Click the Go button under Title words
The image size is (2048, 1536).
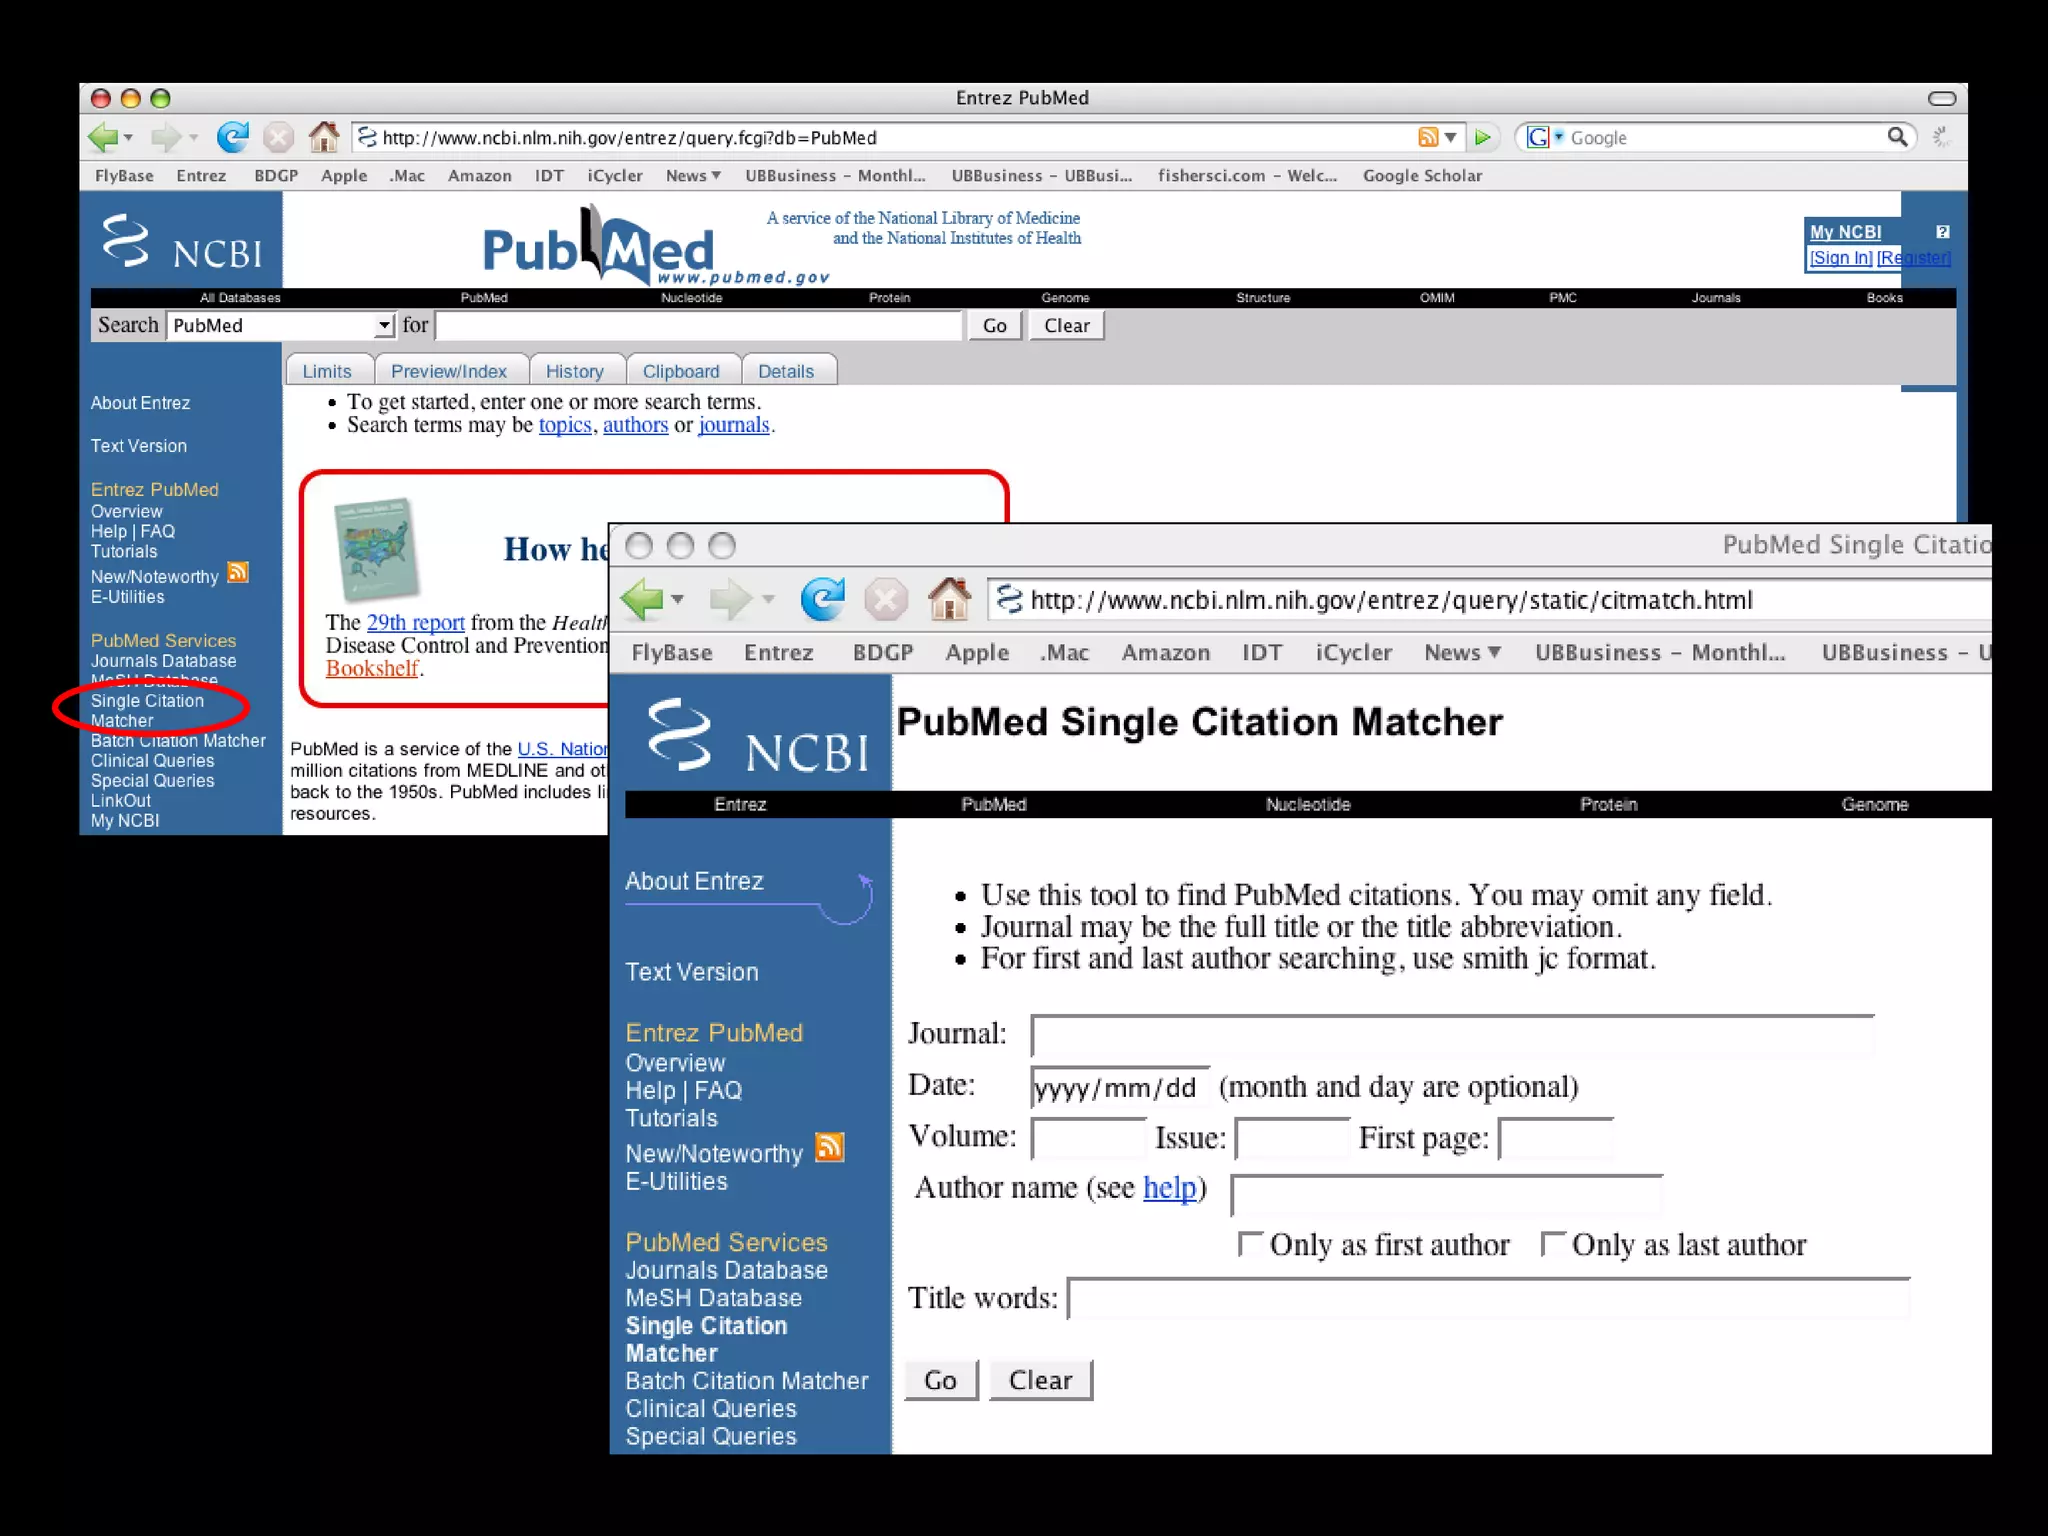tap(940, 1380)
